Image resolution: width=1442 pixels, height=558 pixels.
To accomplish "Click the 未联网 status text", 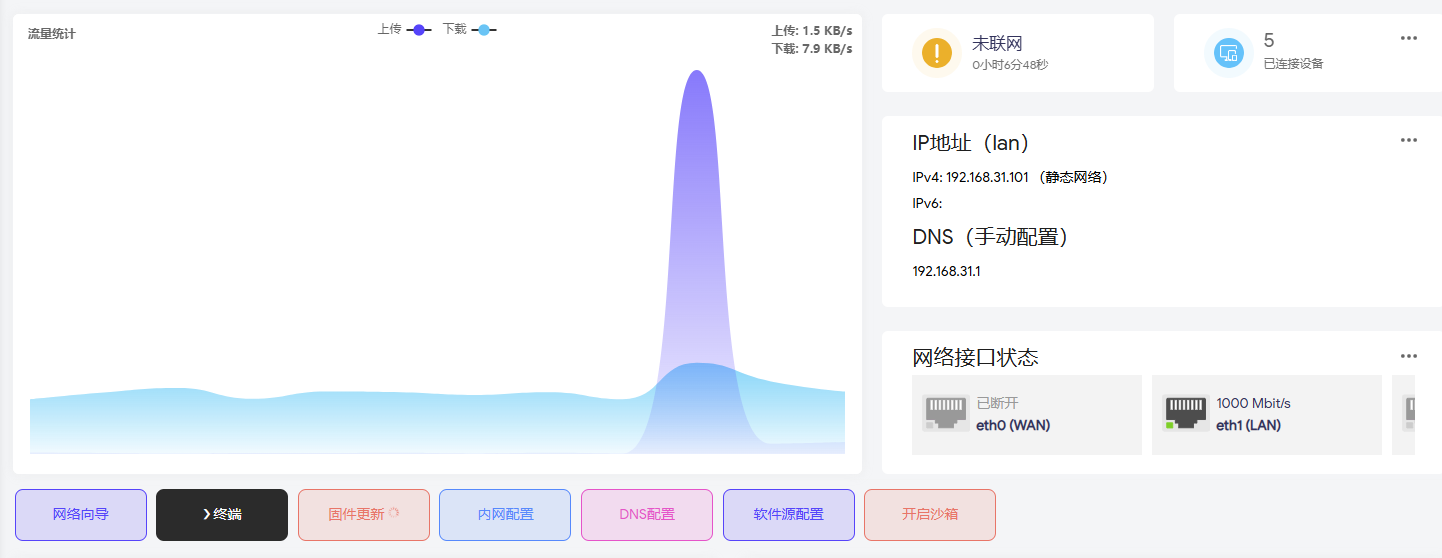I will 997,44.
